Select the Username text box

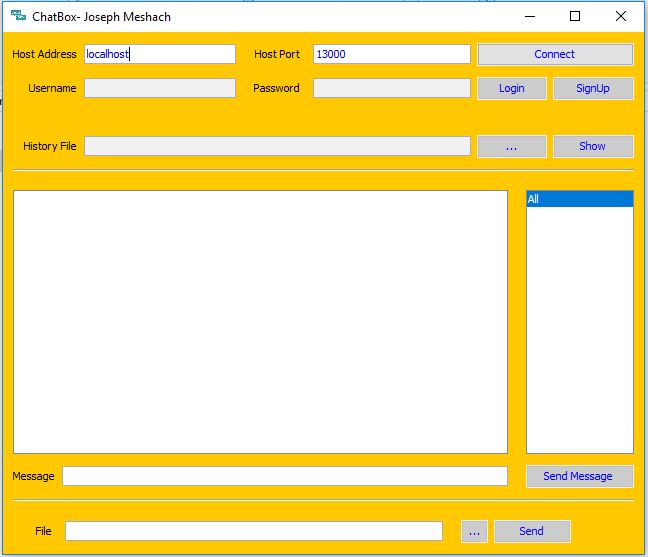(160, 88)
